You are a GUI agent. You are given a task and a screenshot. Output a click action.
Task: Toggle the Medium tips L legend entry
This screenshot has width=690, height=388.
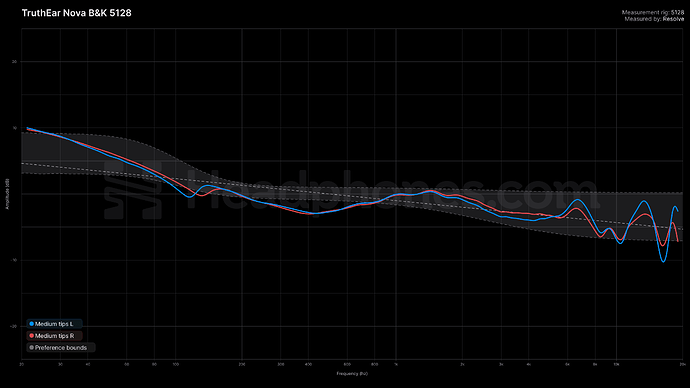pyautogui.click(x=54, y=324)
